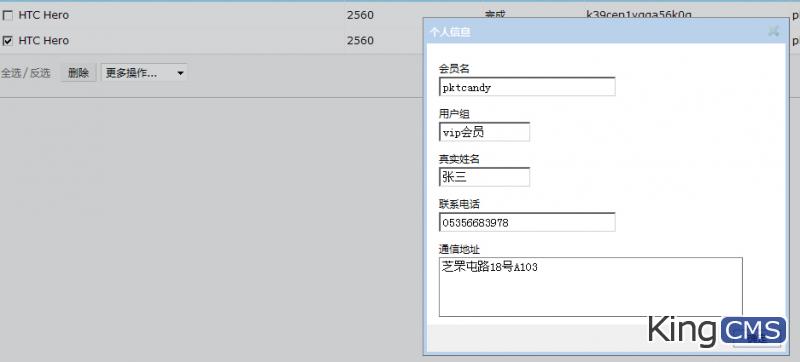Click the 通信地址 address text area
Screen dimensions: 800x362
tap(590, 287)
